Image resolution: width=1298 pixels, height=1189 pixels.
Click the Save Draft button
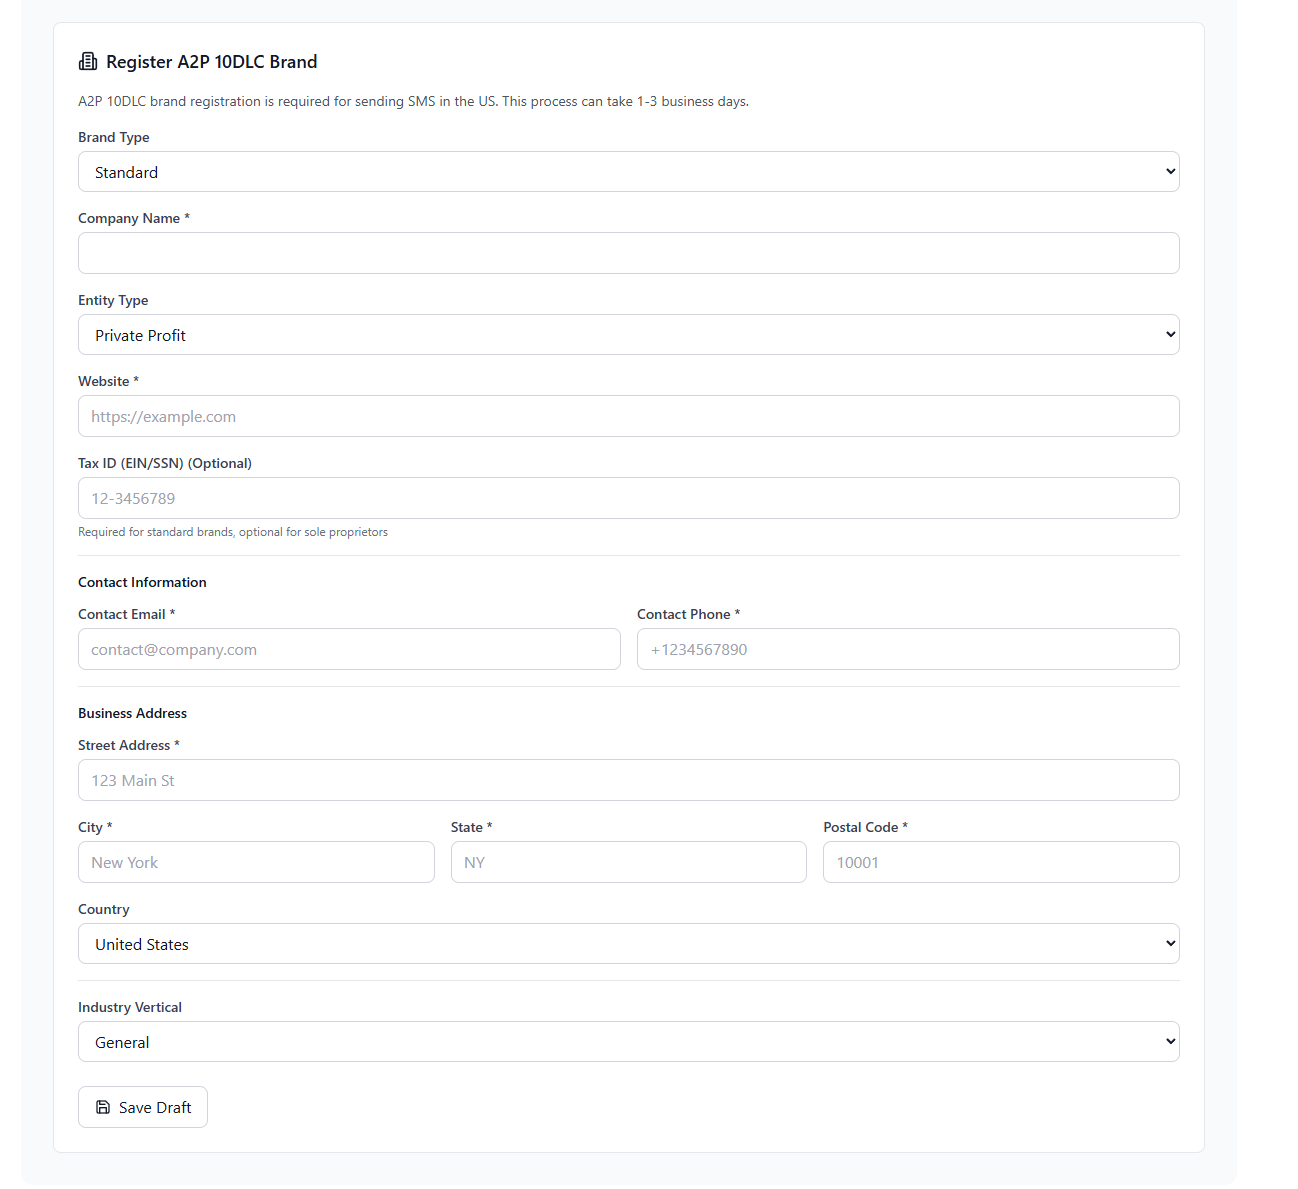[142, 1107]
